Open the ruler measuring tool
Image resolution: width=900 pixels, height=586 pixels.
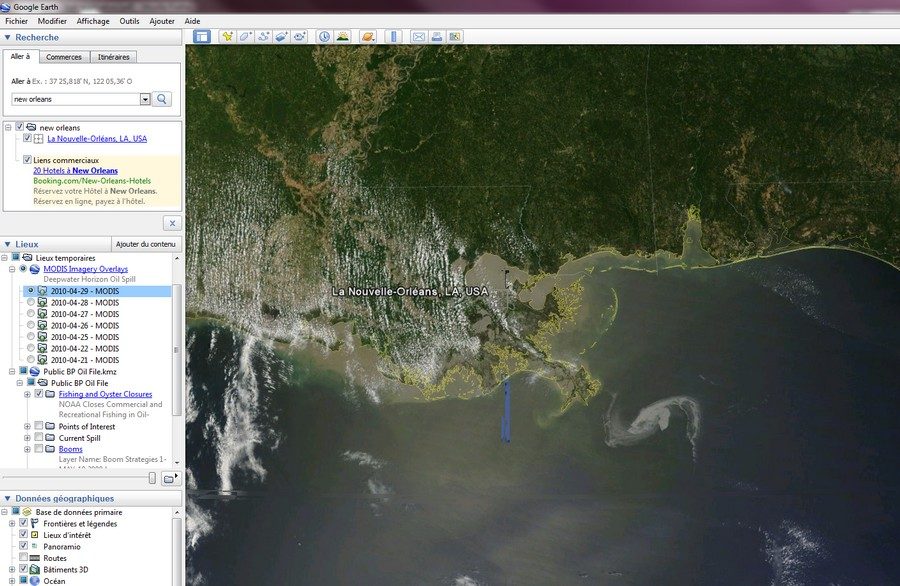click(392, 37)
